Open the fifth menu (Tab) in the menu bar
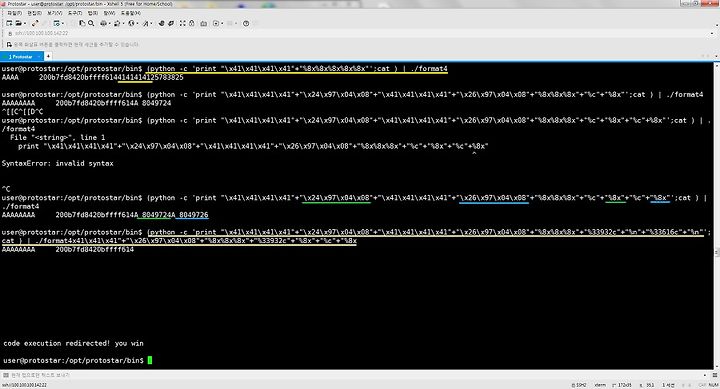This screenshot has height=389, width=720. coord(92,13)
